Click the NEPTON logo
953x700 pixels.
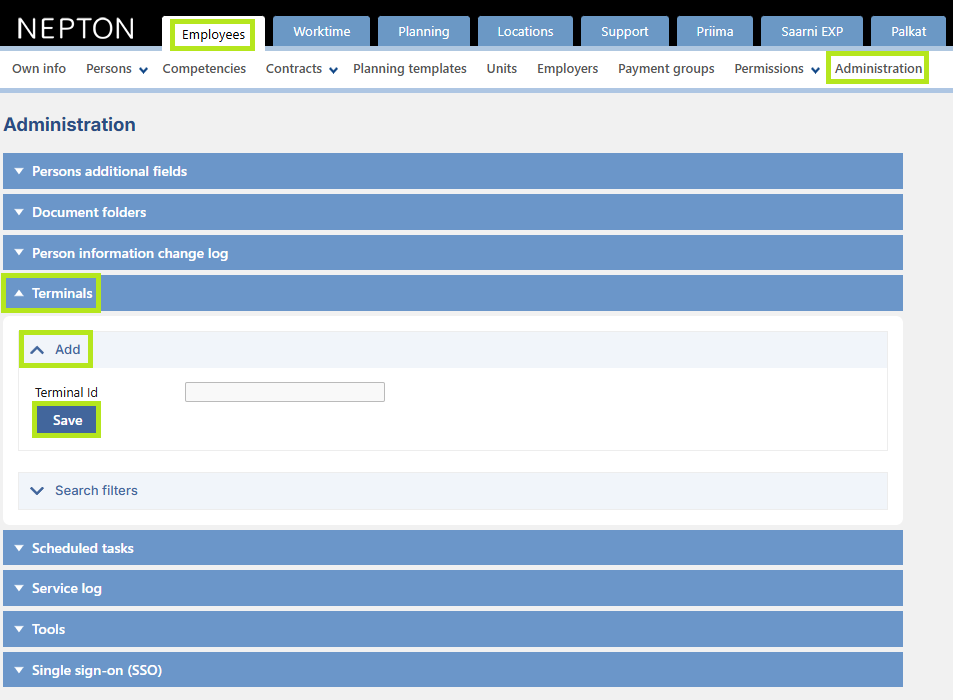(x=75, y=29)
